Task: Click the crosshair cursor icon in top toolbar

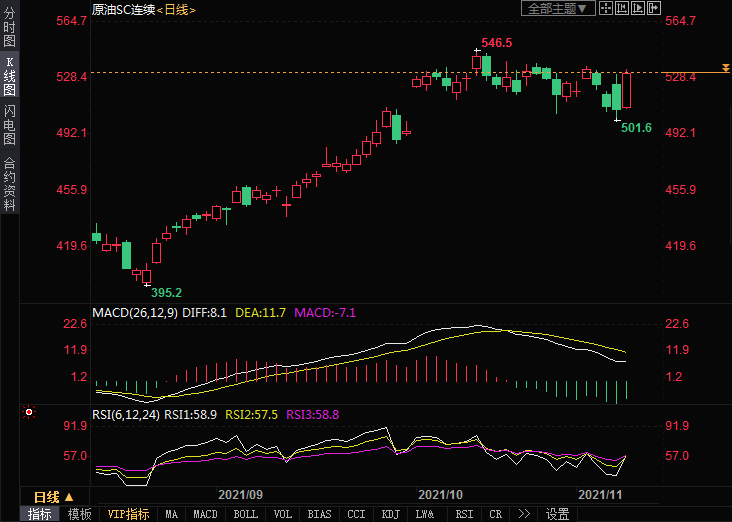Action: coord(606,8)
